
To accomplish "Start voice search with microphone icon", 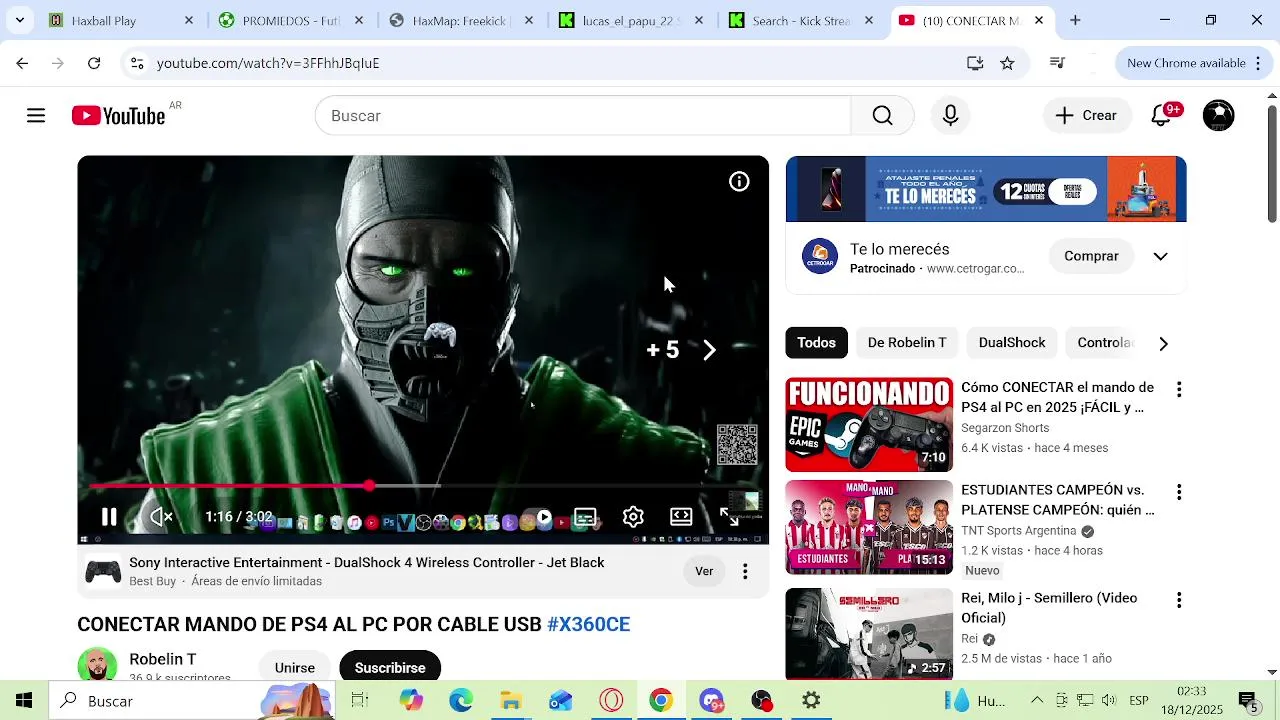I will 950,116.
